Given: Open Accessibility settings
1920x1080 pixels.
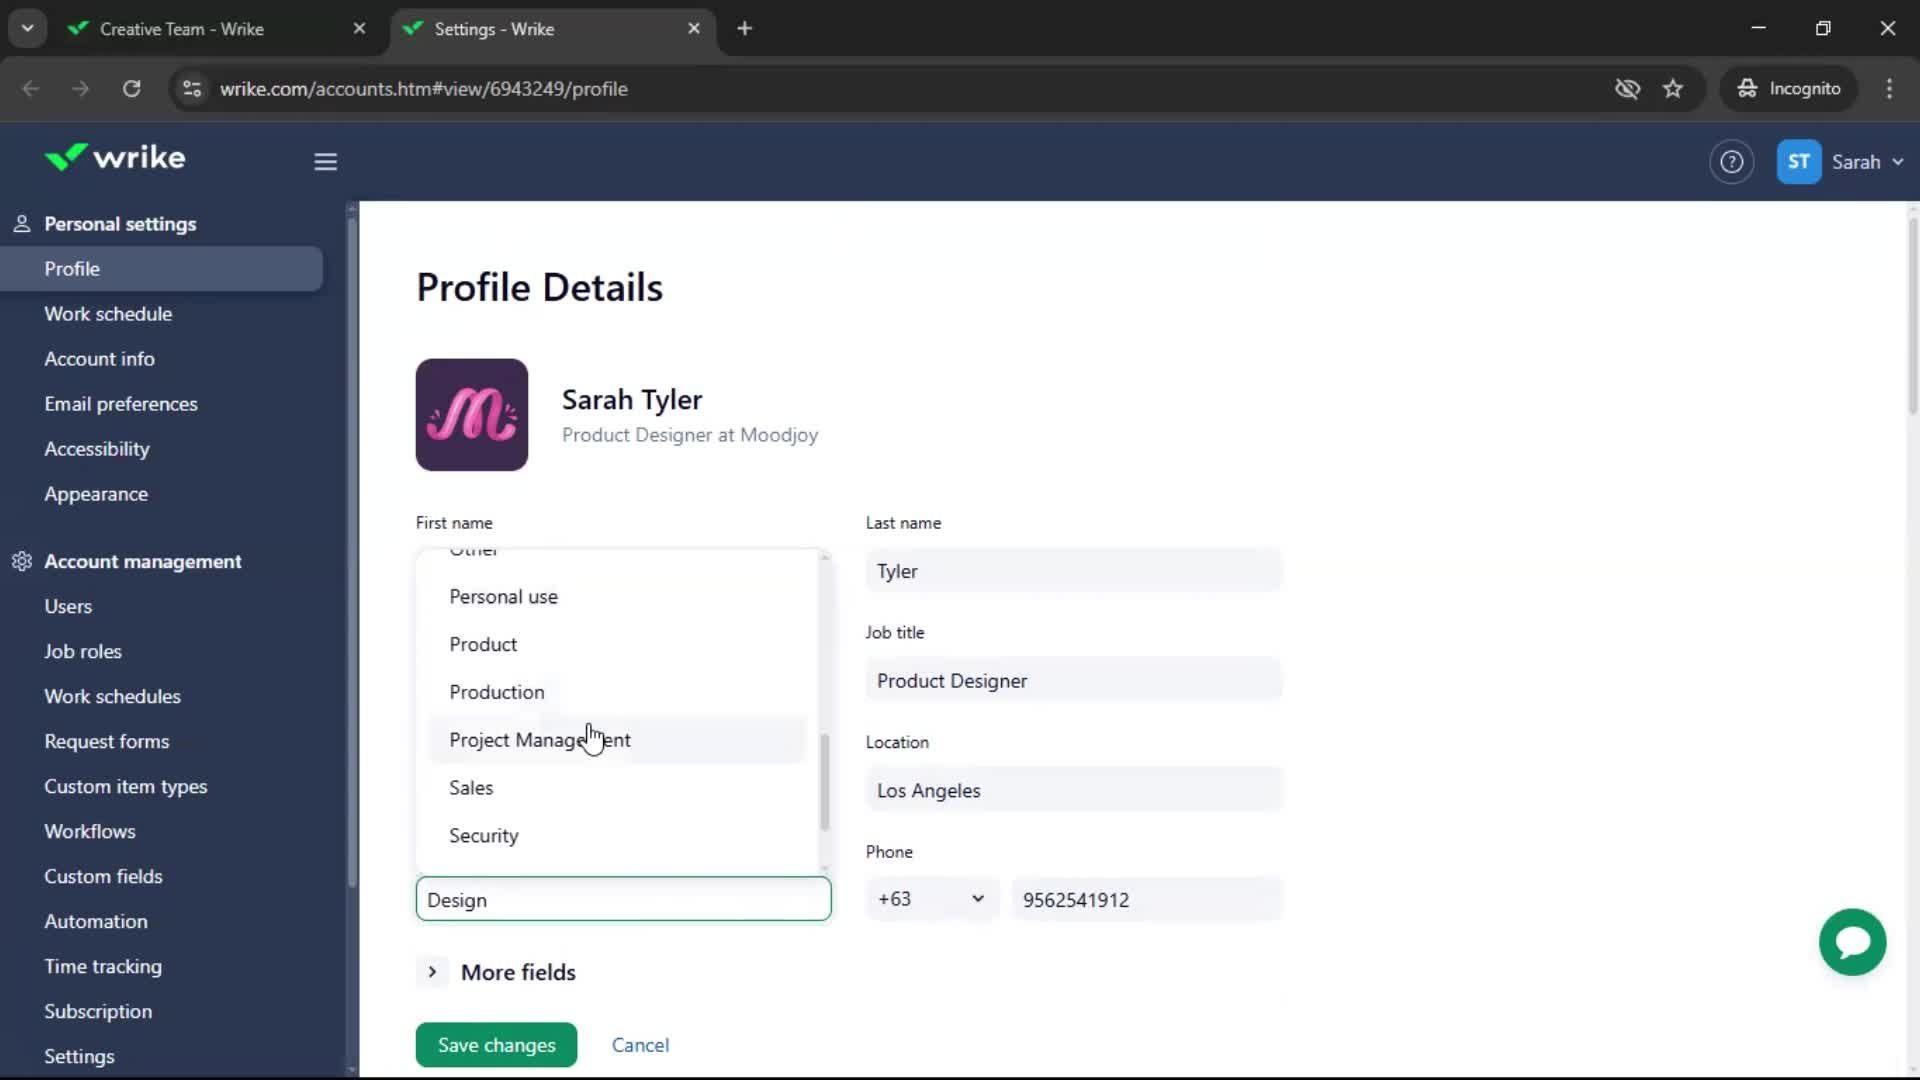Looking at the screenshot, I should click(x=97, y=449).
